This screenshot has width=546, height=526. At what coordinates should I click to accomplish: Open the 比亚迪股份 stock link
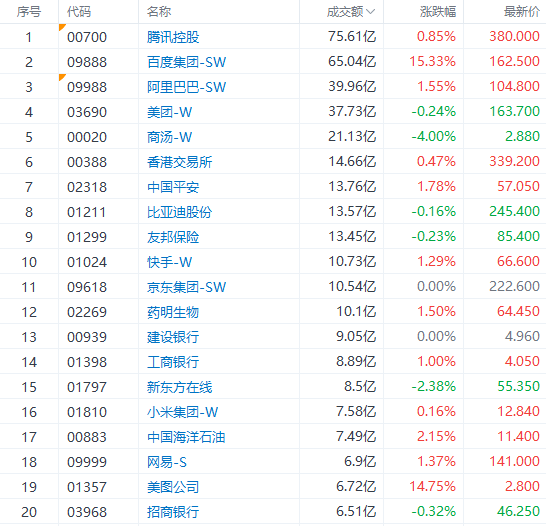179,212
